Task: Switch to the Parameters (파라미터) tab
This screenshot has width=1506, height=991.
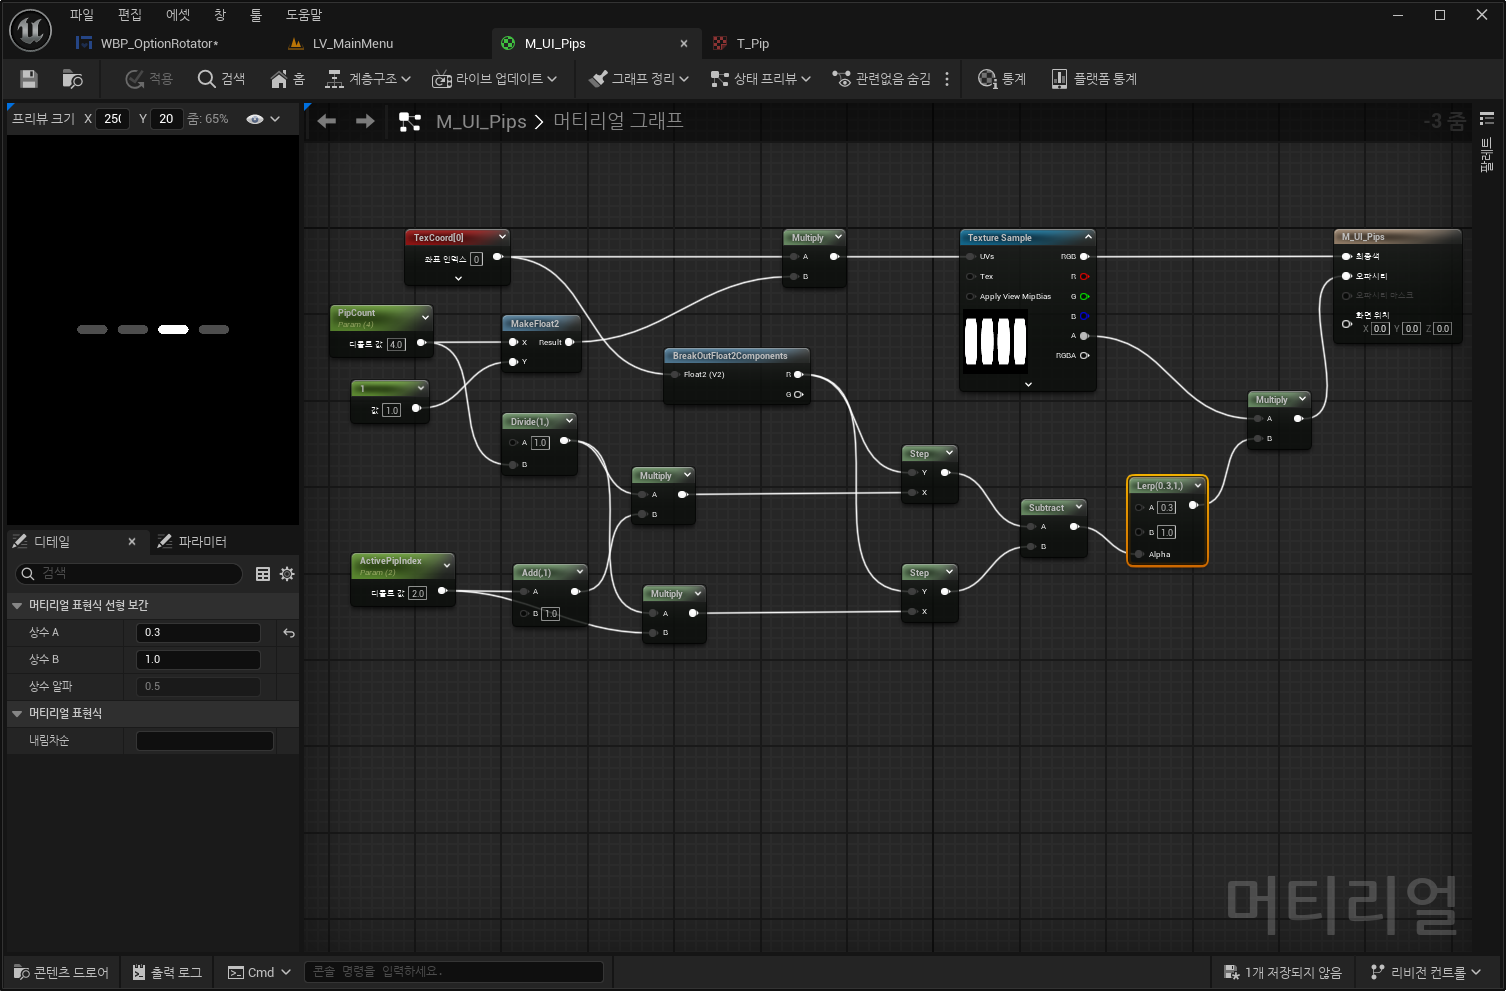Action: pos(192,541)
